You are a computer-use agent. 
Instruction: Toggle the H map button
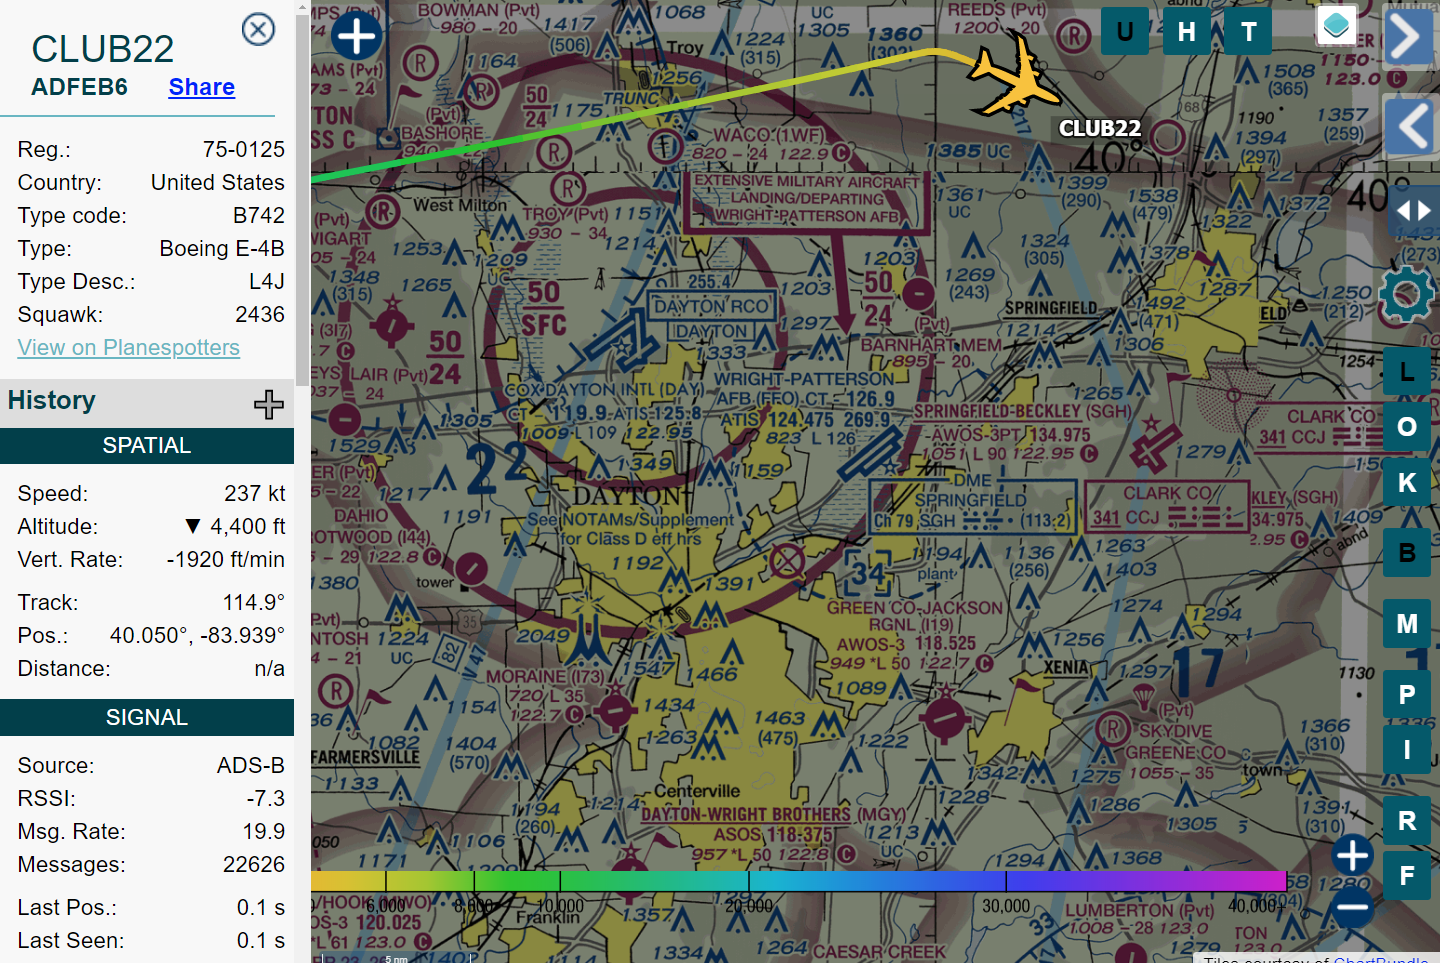coord(1187,31)
